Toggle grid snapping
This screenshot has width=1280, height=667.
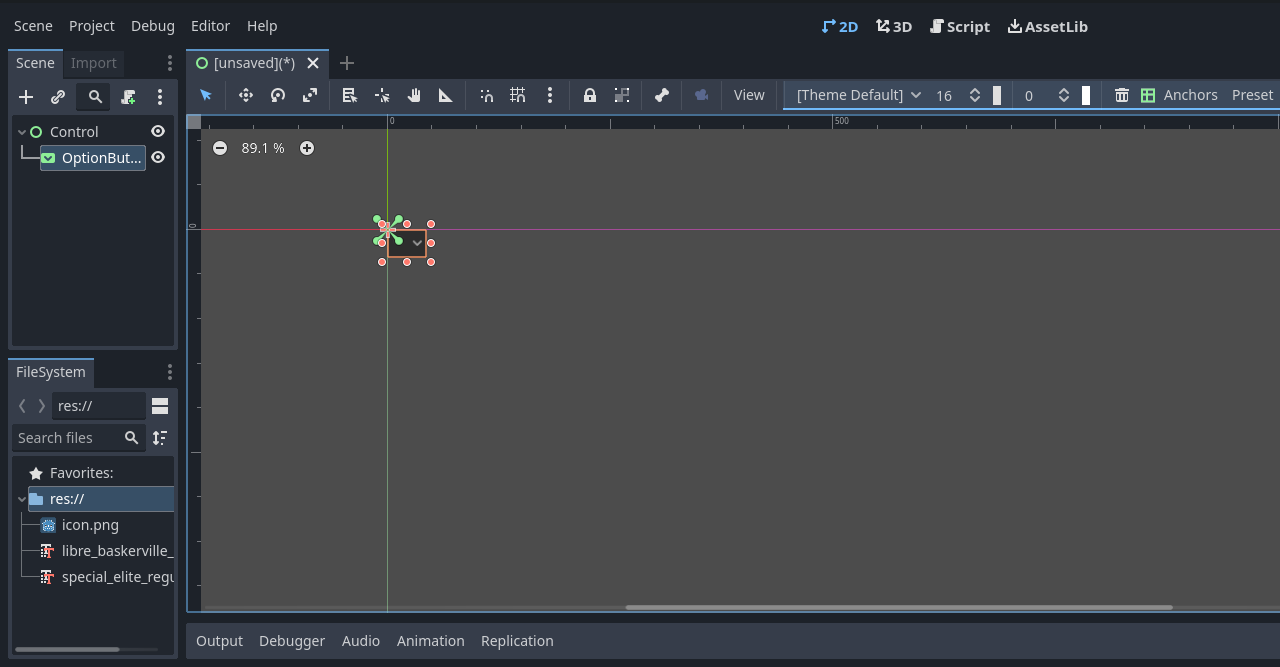point(518,95)
